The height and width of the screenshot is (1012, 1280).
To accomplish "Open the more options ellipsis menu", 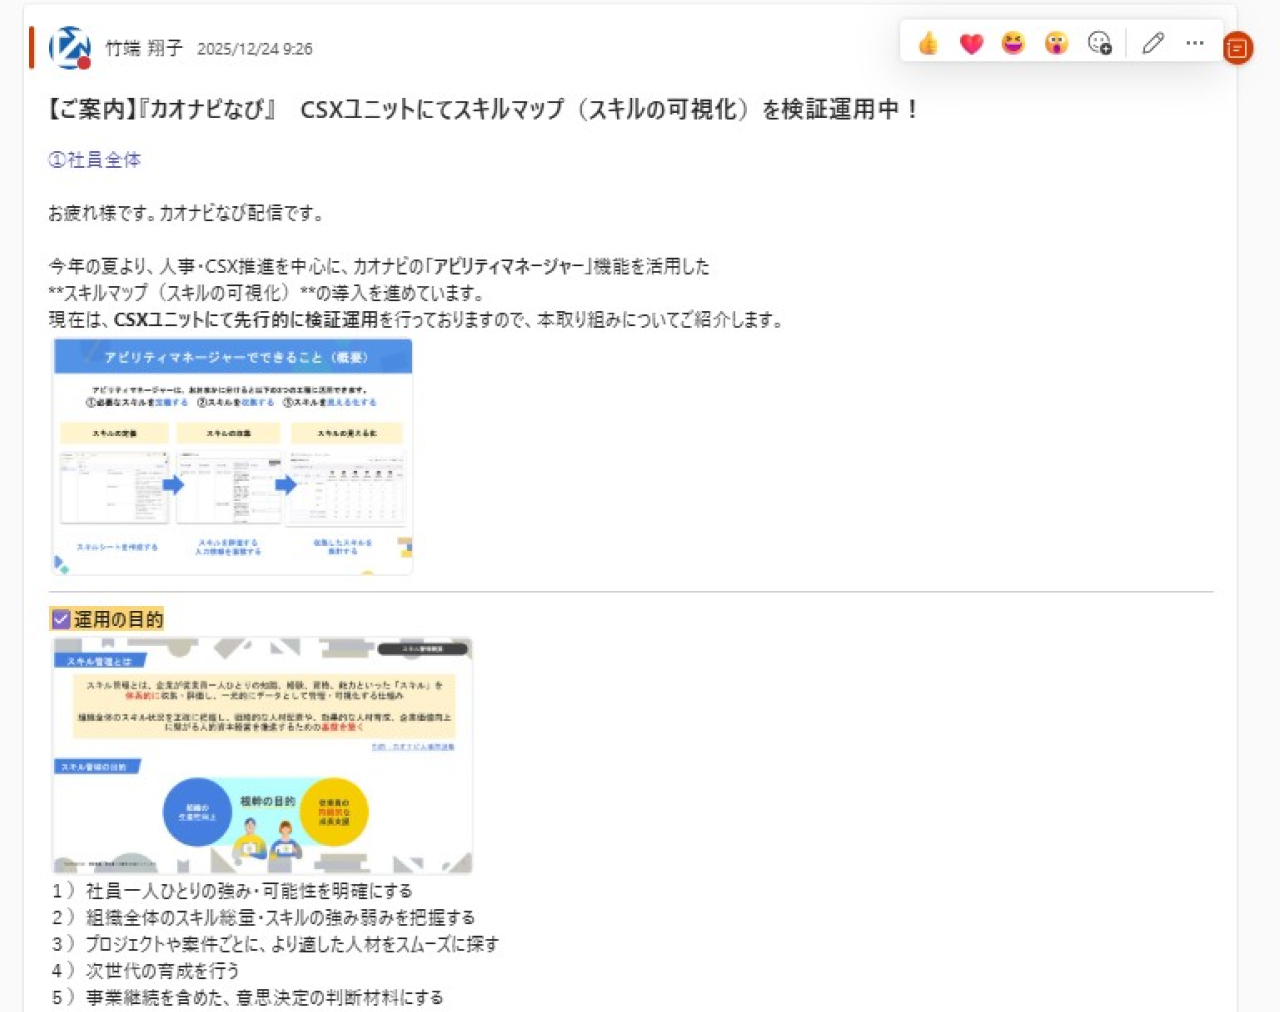I will coord(1195,43).
